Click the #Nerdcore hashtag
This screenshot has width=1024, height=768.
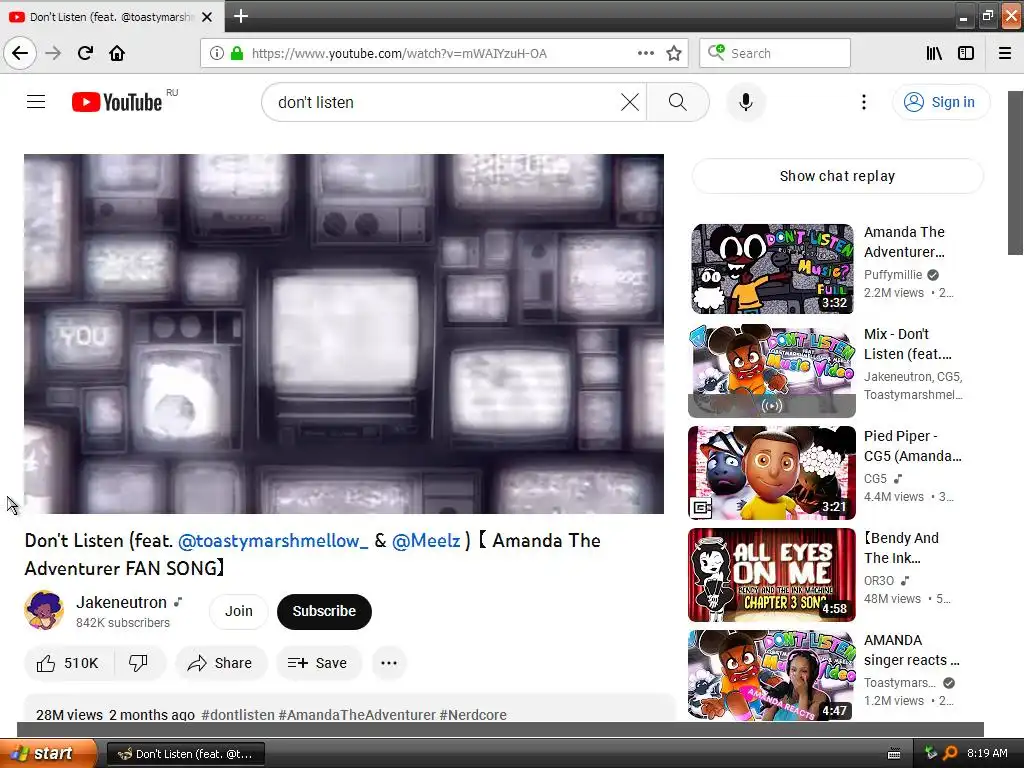click(473, 715)
